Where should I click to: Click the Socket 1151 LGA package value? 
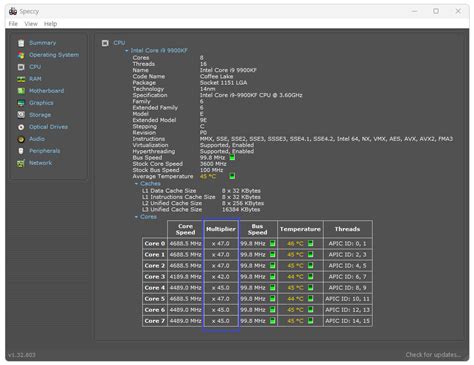coord(223,83)
